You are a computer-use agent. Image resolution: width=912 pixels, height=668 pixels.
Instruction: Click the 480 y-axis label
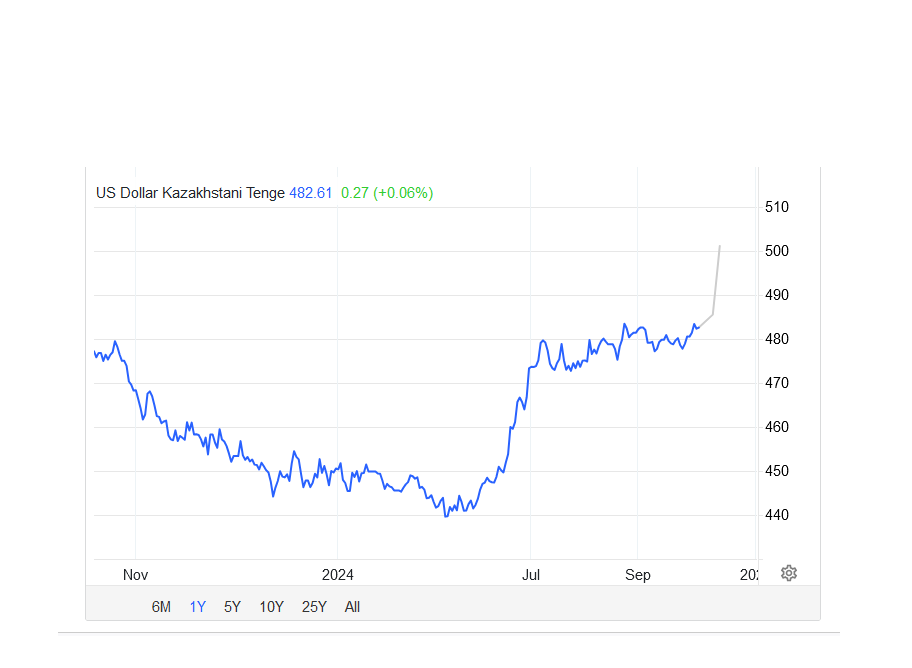(776, 339)
